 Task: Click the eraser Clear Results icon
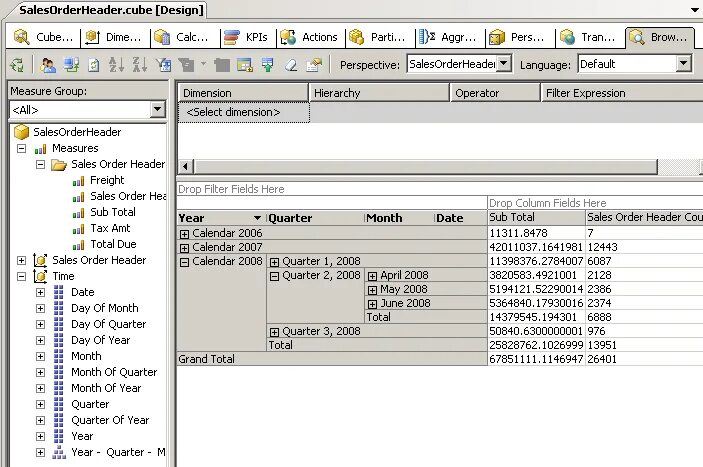point(291,65)
